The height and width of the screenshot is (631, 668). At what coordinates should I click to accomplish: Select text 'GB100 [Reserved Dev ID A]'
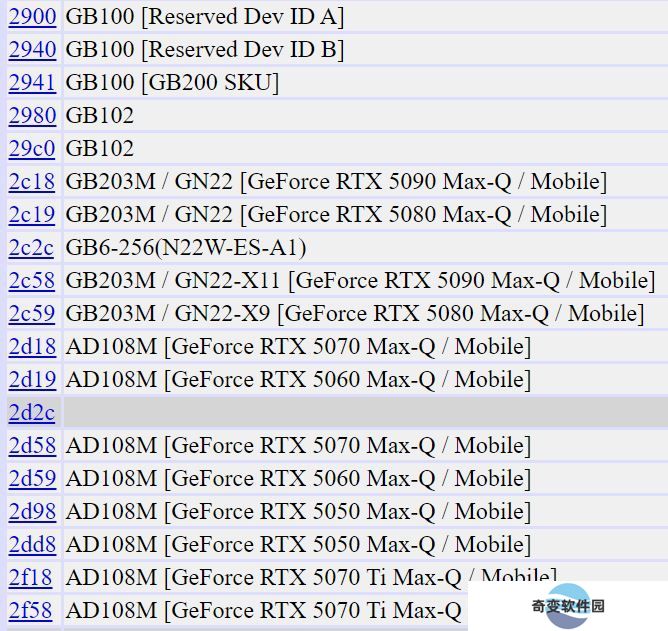[204, 17]
